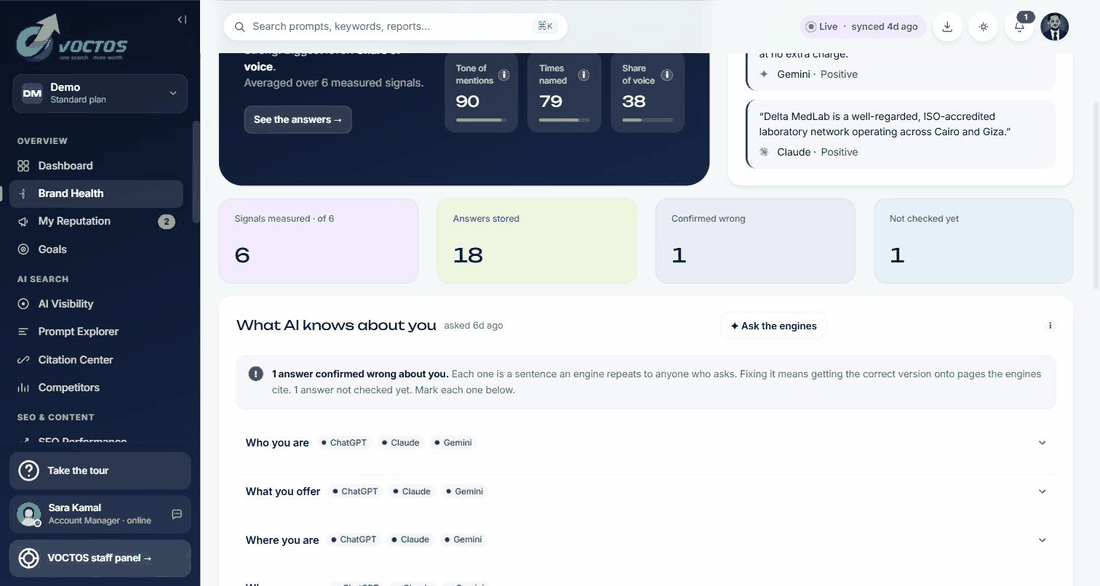The image size is (1100, 586).
Task: Click the alert icon in the wrong-answer notice
Action: pos(255,374)
